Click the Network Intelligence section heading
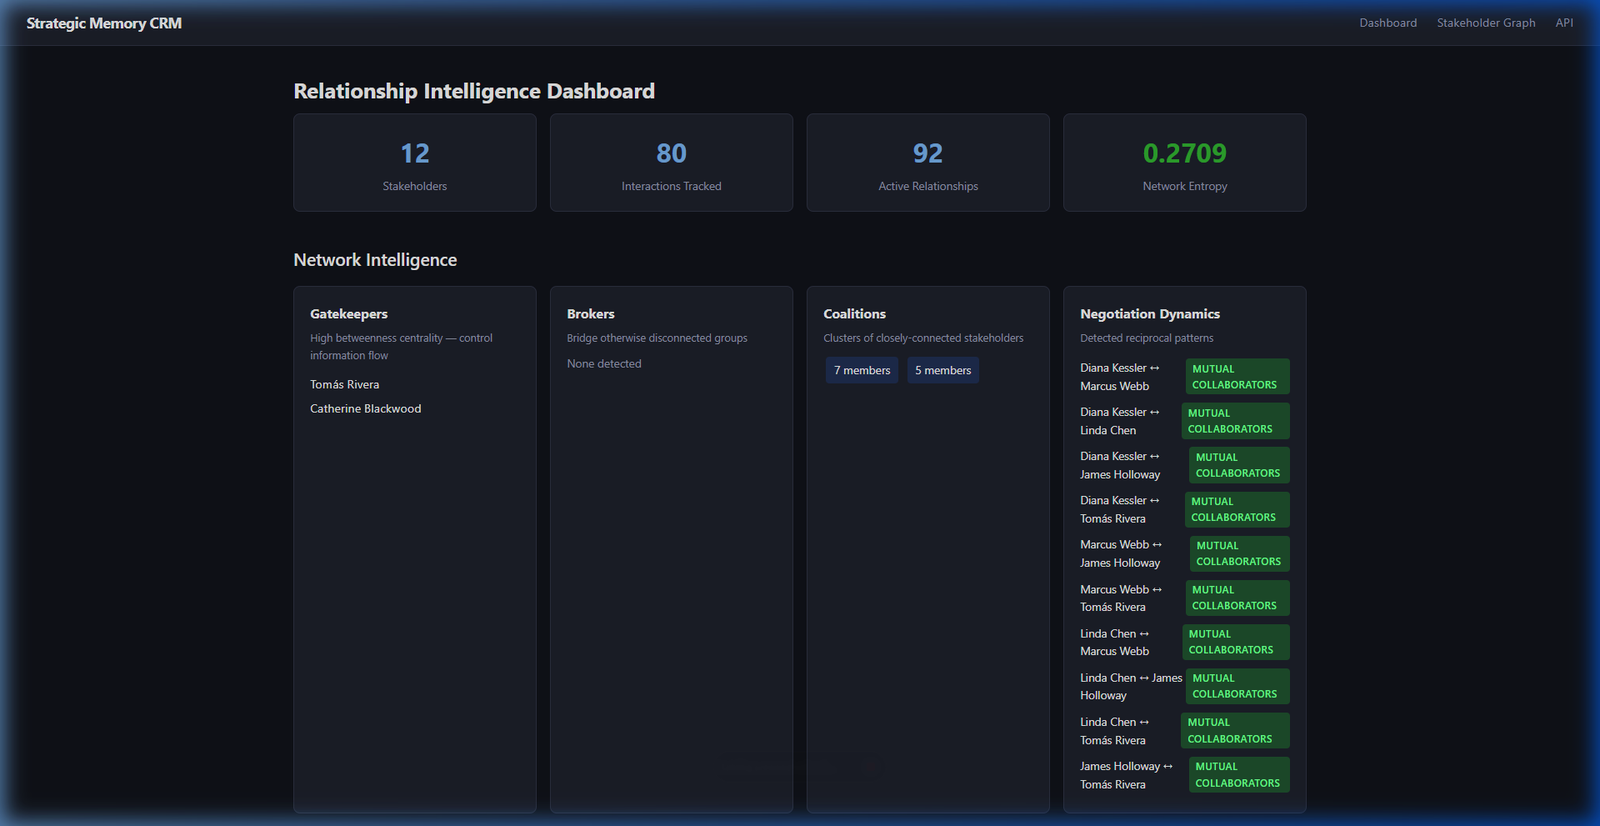 [375, 260]
